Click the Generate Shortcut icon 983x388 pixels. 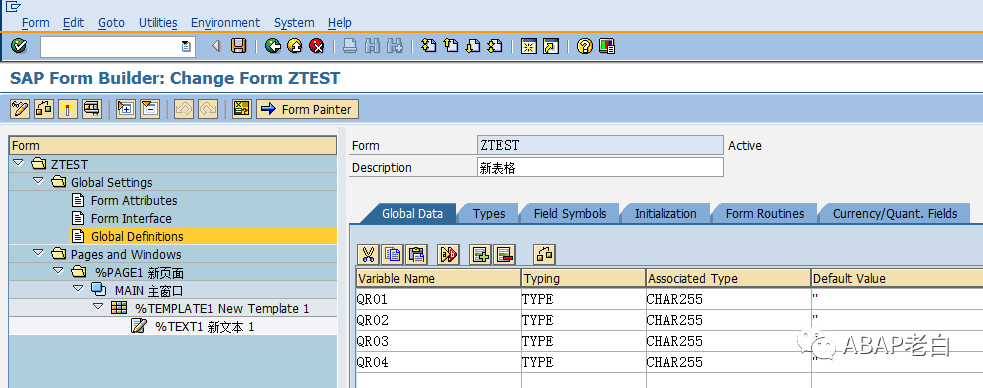tap(550, 46)
